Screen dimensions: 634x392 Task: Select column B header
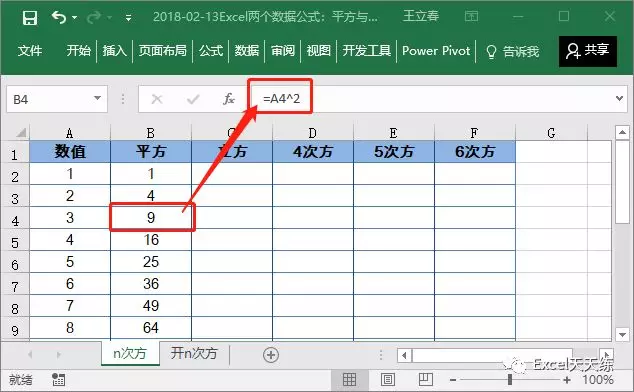(x=150, y=133)
